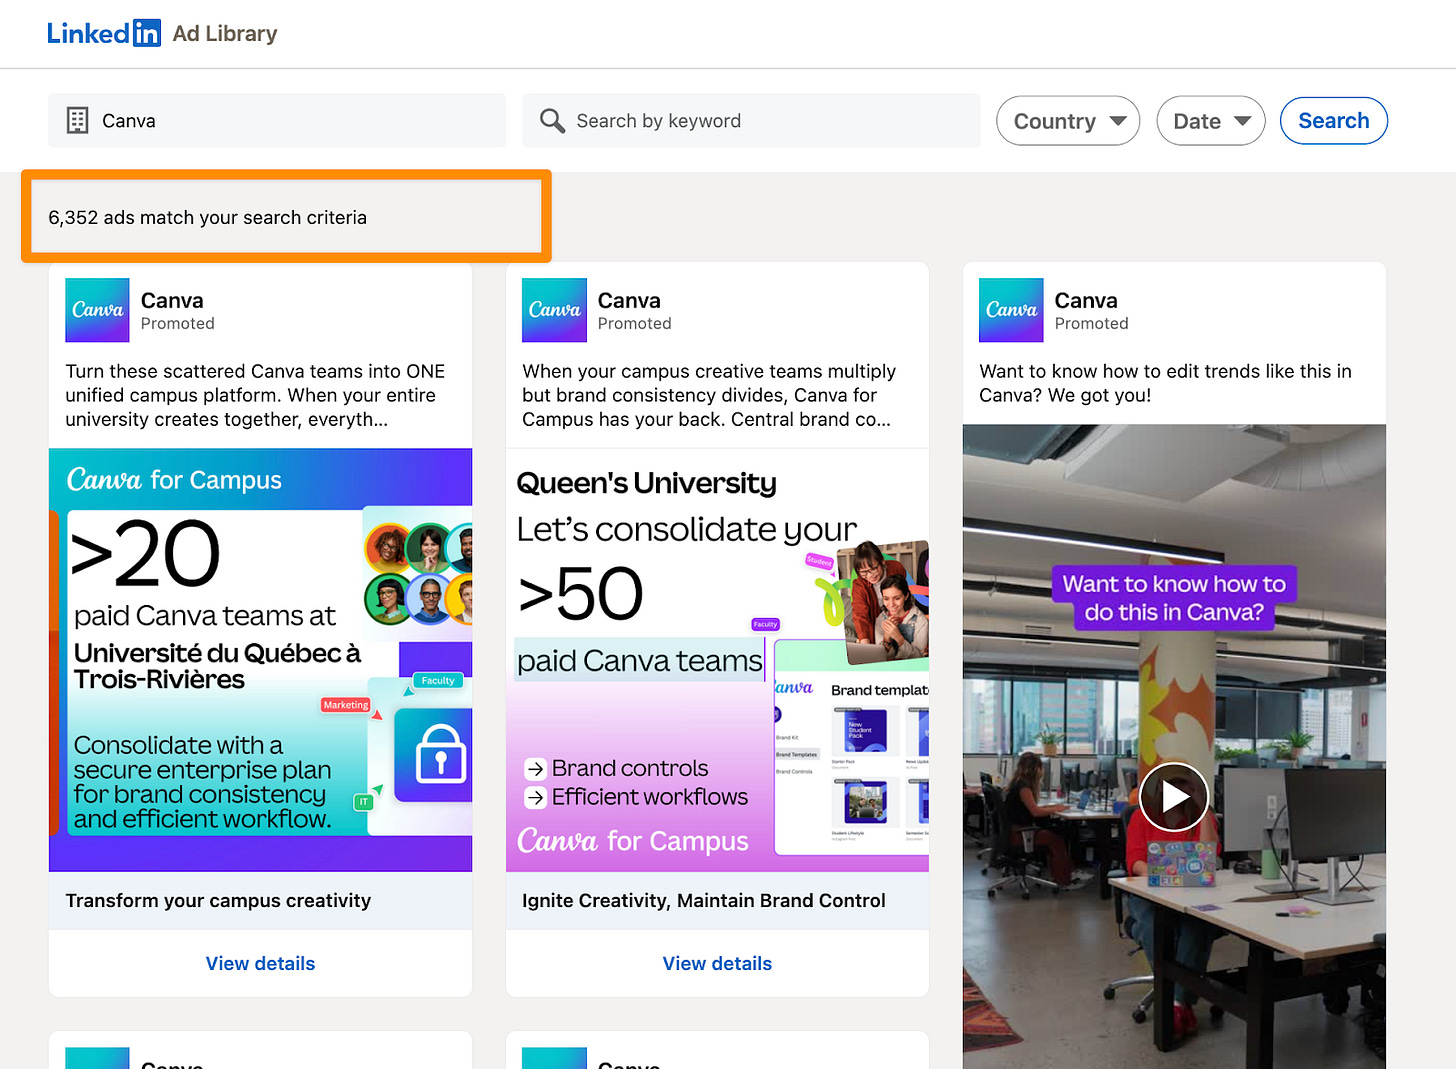Viewport: 1456px width, 1069px height.
Task: Click 'When your campus creative teams multiply' text
Action: [x=709, y=395]
